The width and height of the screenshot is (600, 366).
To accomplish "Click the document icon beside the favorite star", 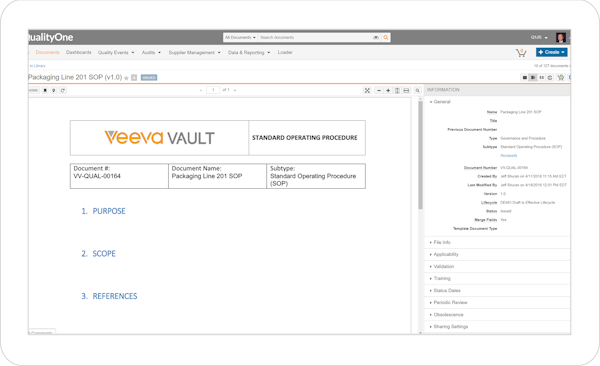I will [x=134, y=78].
